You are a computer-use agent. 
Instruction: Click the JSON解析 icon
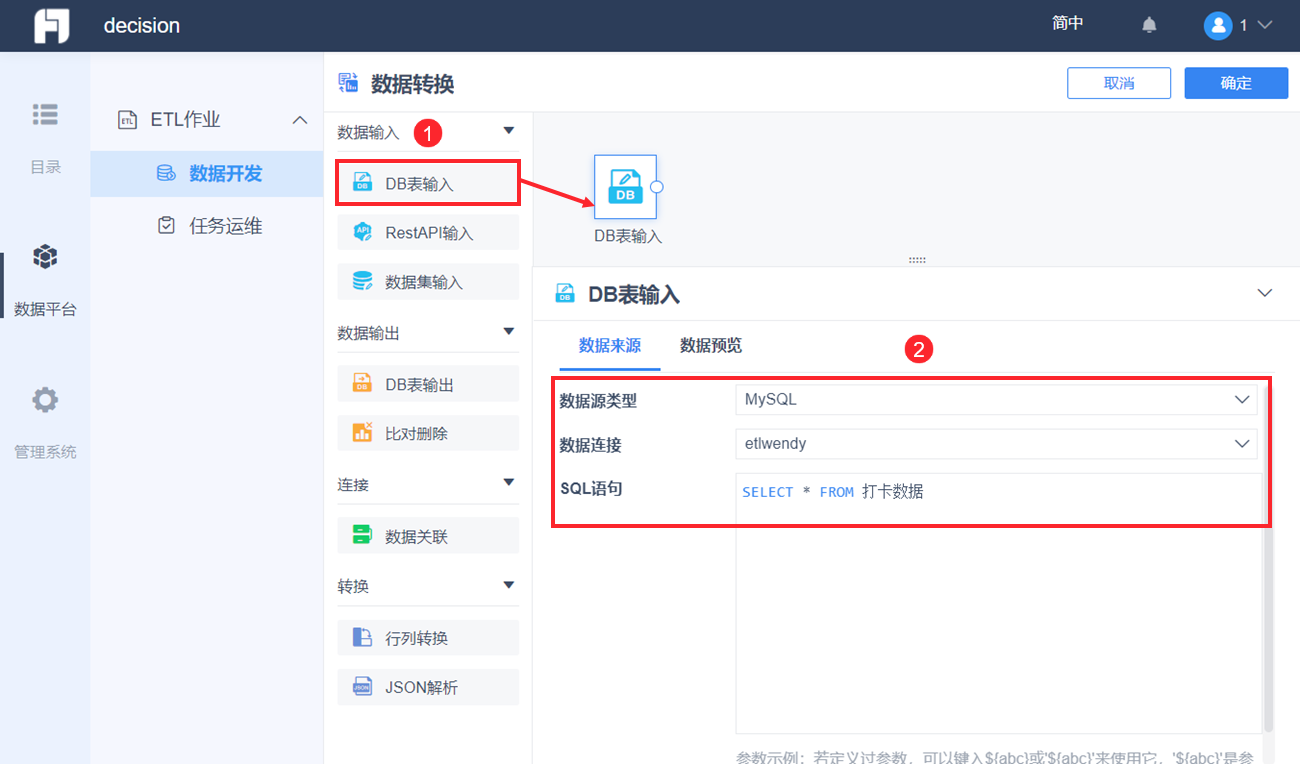[x=363, y=687]
